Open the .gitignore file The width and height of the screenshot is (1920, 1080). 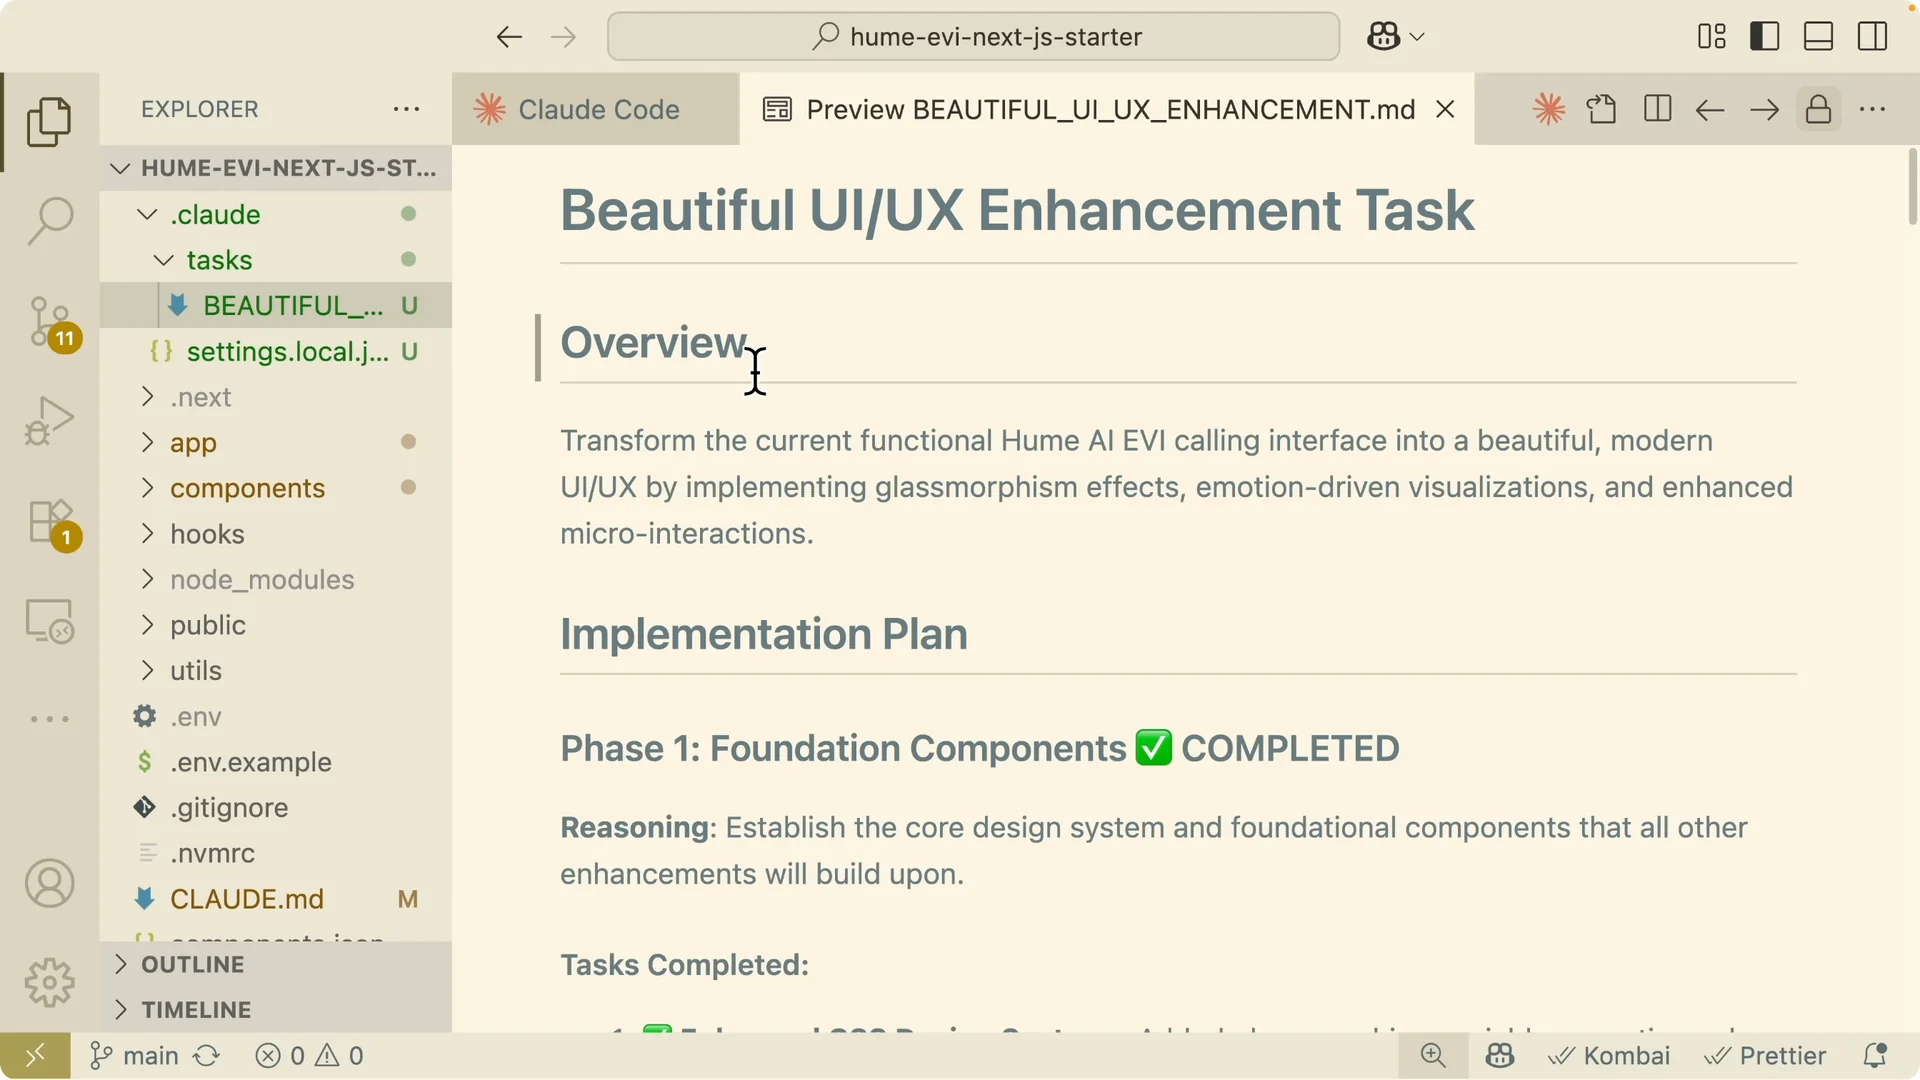pyautogui.click(x=276, y=808)
